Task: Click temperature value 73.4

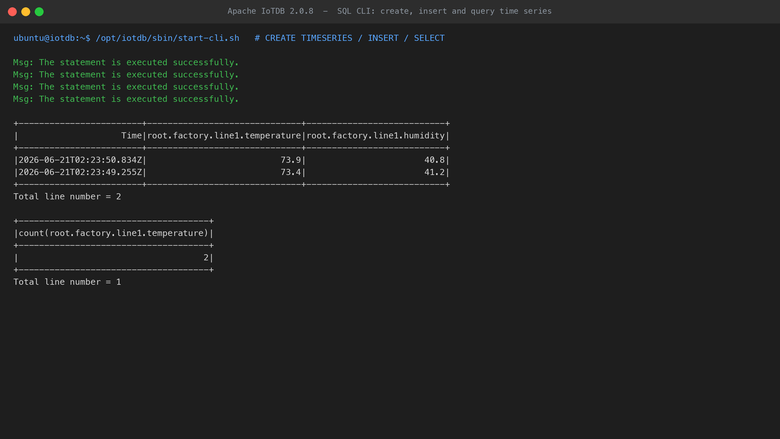Action: point(291,172)
